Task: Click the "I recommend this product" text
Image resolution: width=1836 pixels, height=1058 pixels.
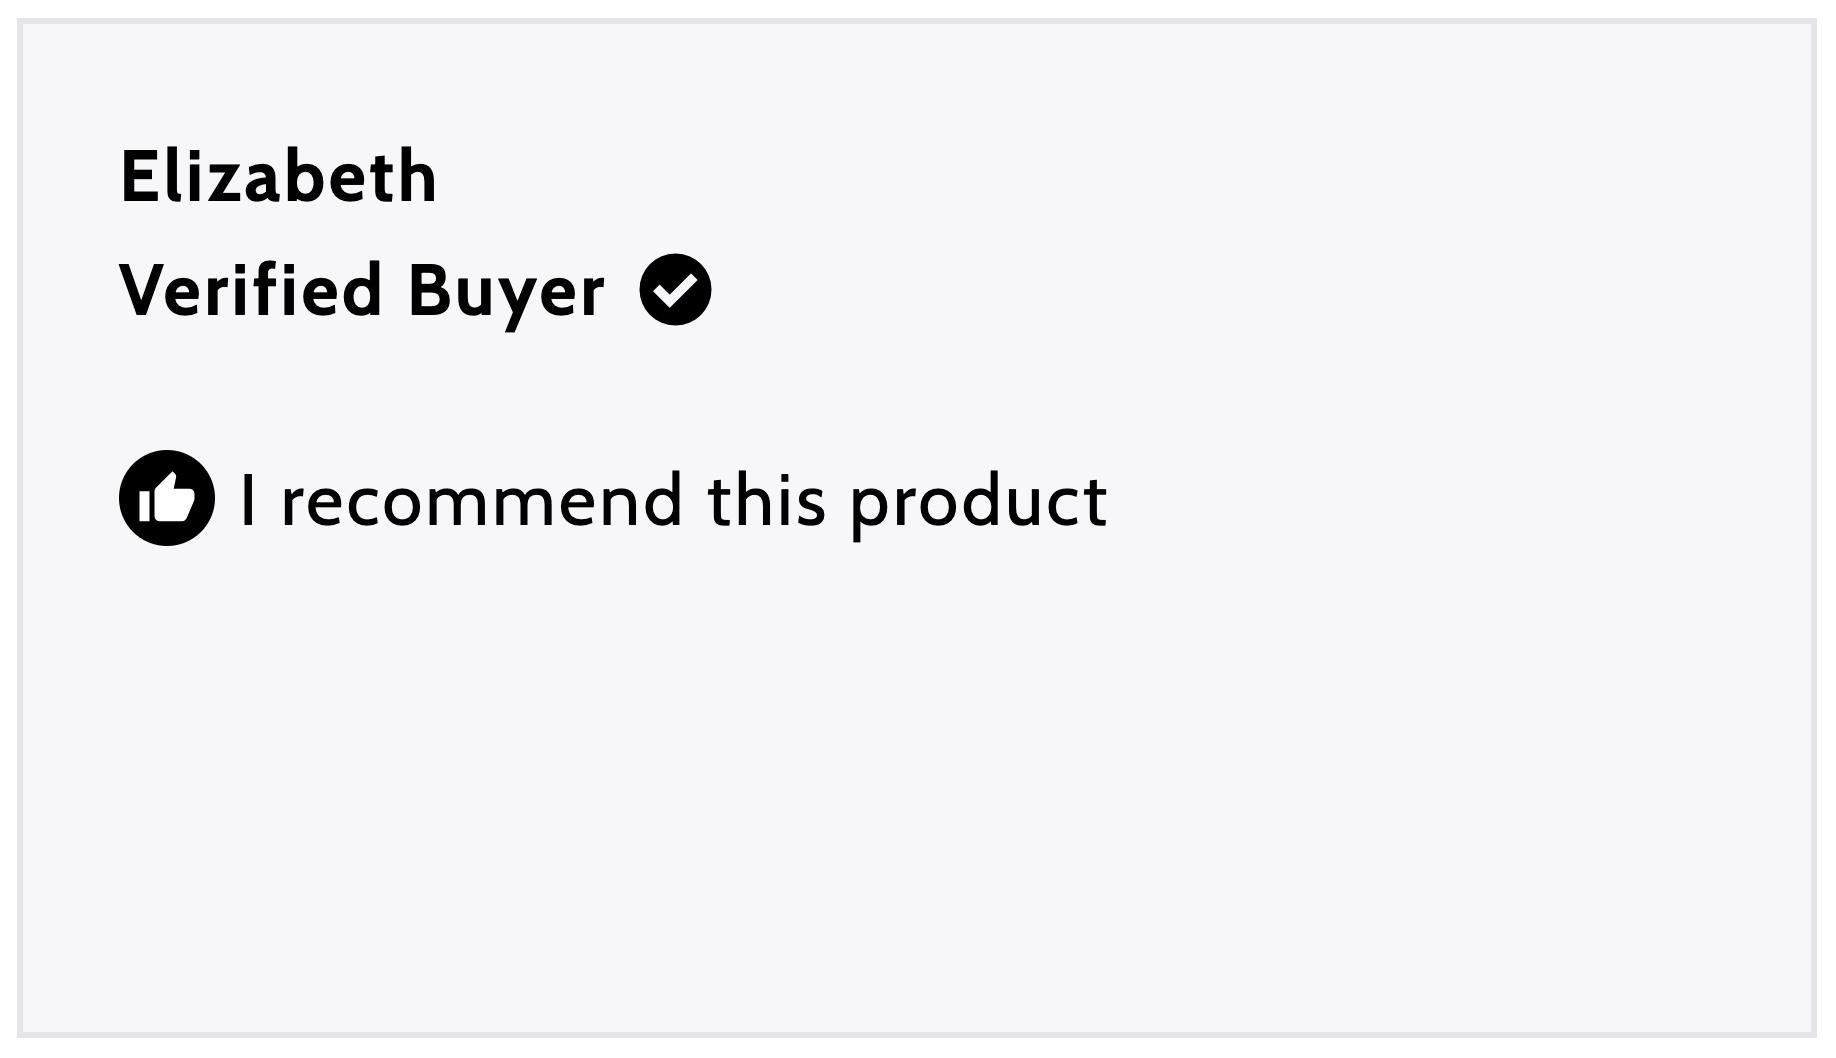Action: [674, 502]
